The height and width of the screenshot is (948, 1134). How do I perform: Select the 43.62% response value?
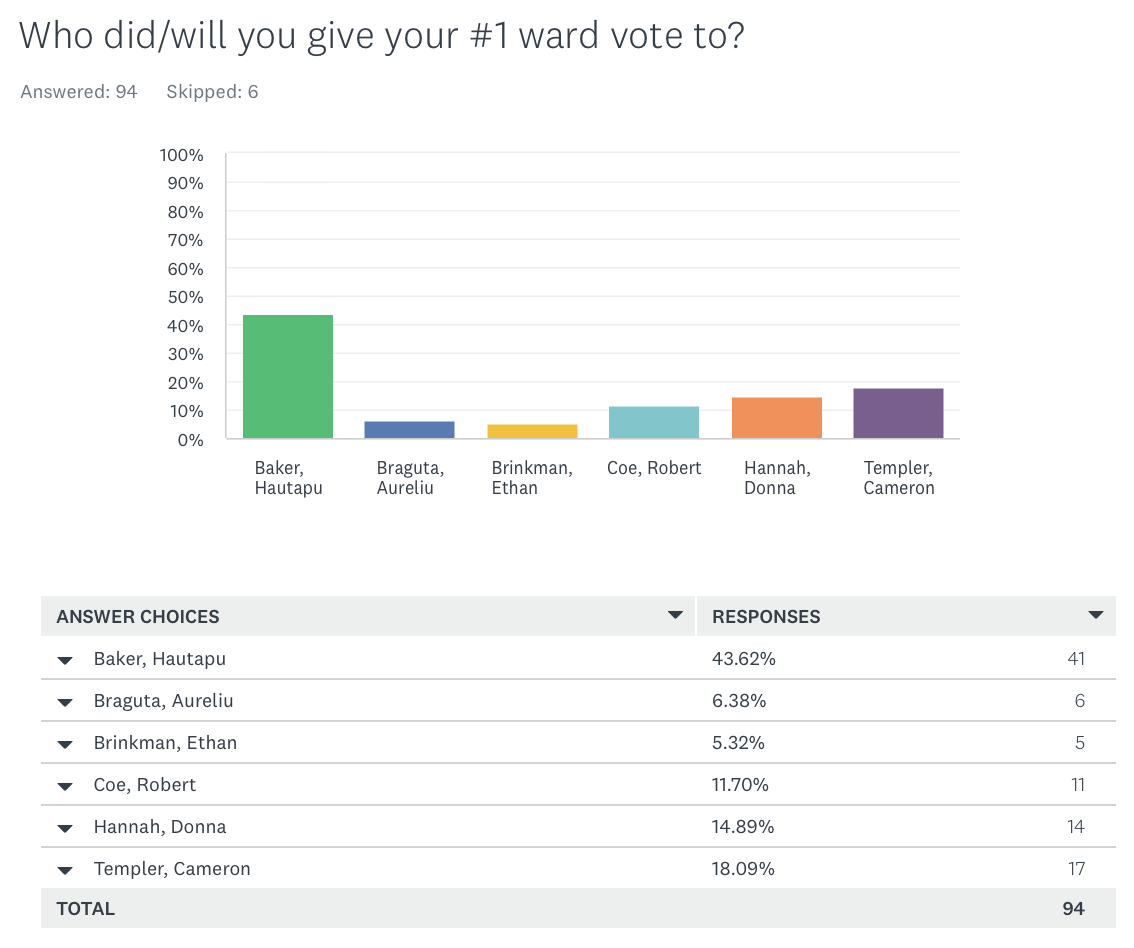click(744, 659)
